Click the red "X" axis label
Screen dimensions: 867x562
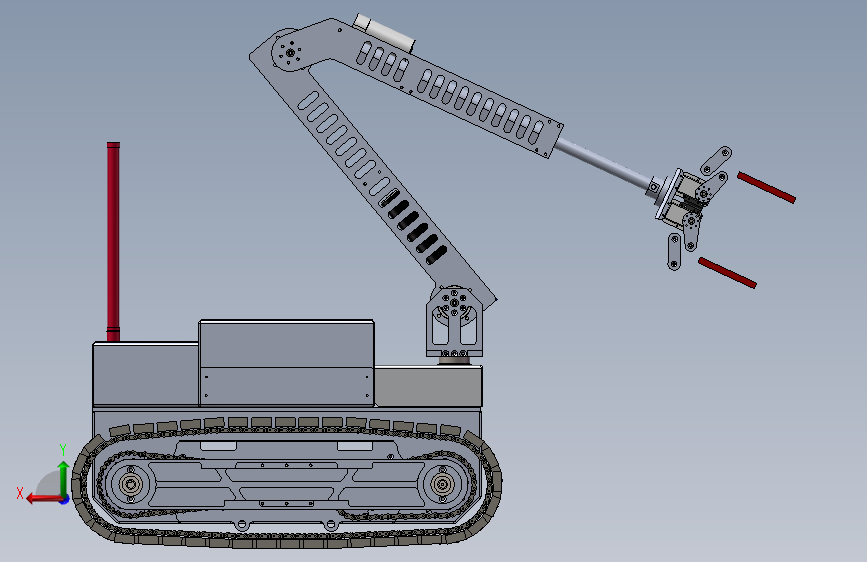pyautogui.click(x=20, y=493)
